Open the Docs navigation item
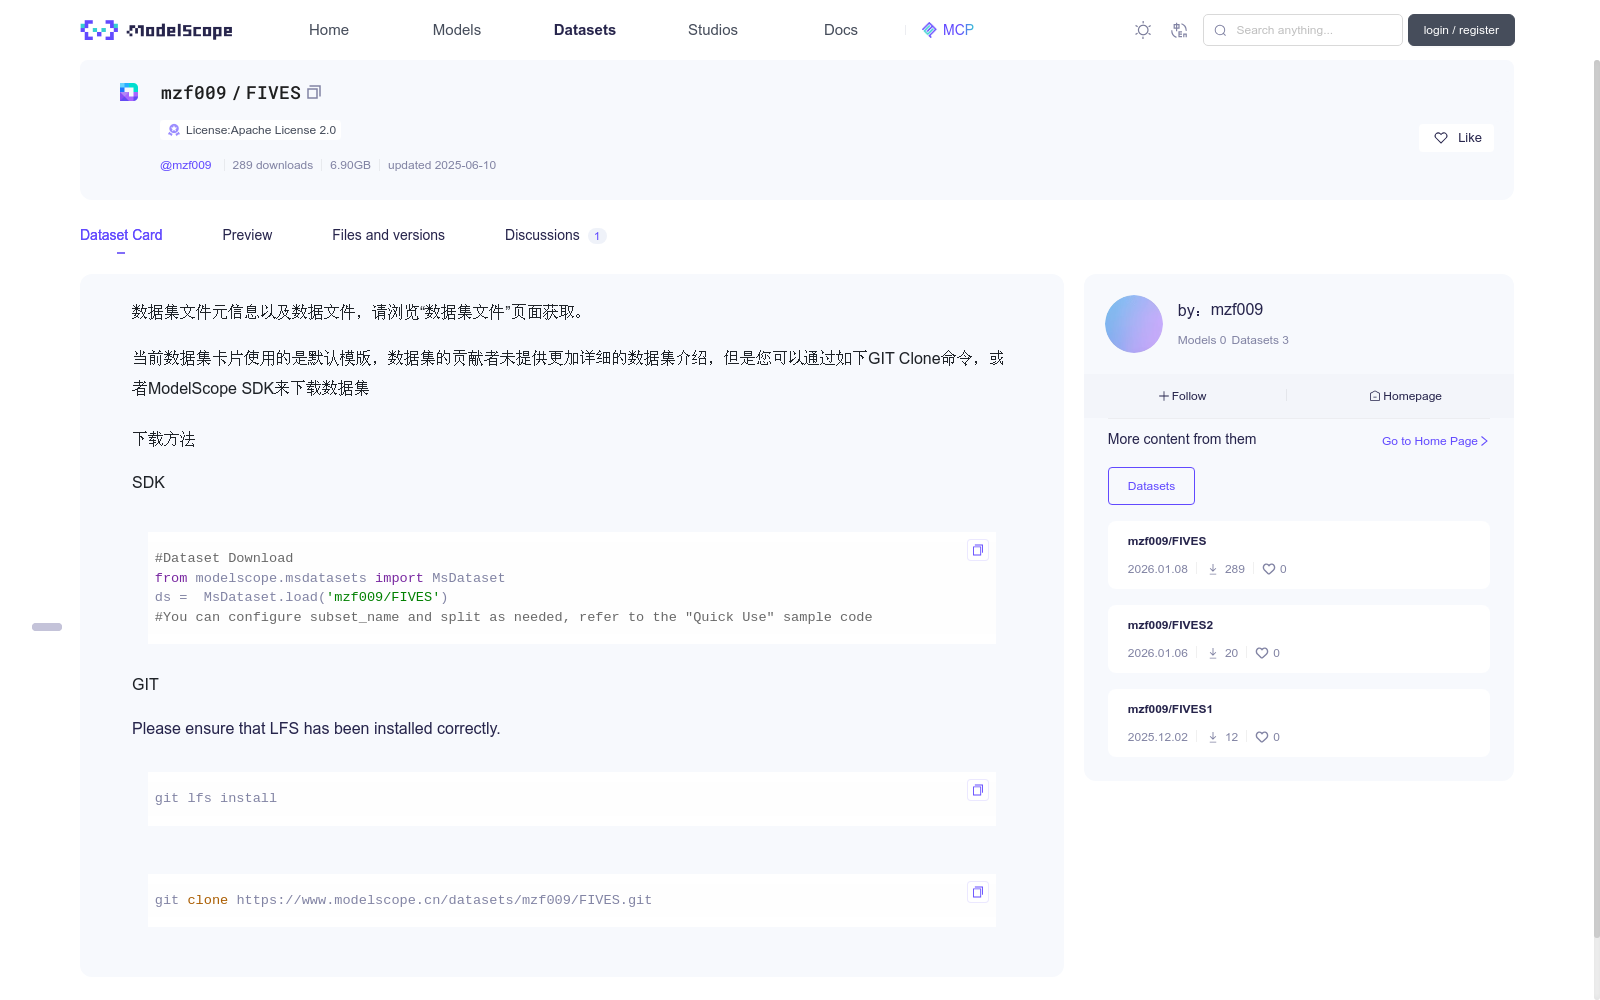1600x1000 pixels. (841, 30)
